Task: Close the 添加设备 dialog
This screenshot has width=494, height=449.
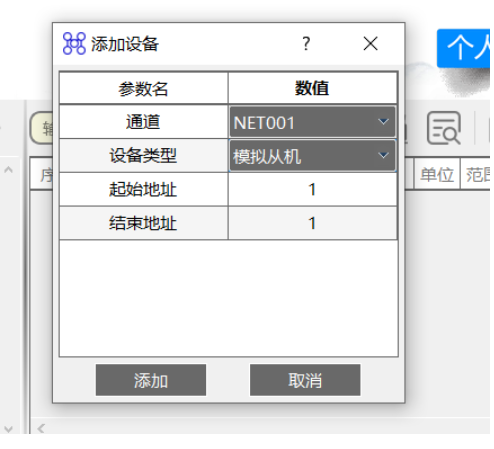Action: tap(370, 44)
